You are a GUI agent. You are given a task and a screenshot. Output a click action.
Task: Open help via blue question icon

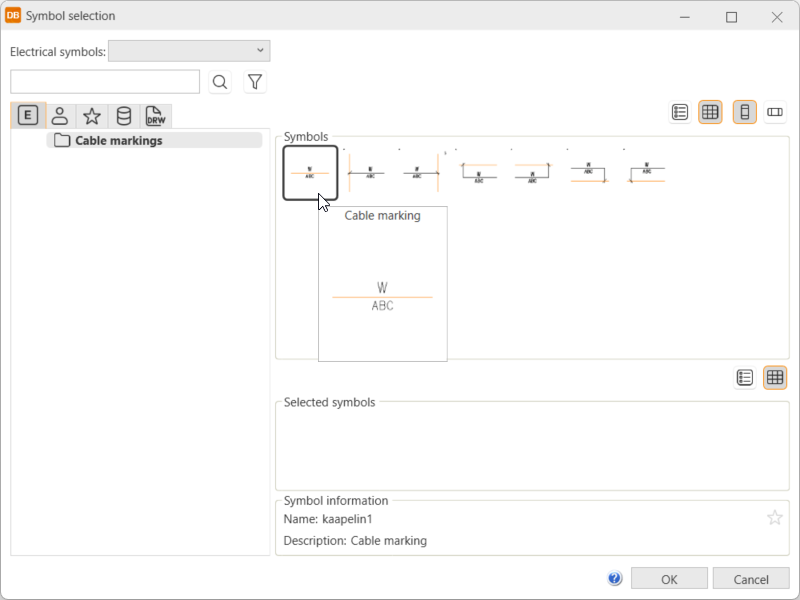615,578
